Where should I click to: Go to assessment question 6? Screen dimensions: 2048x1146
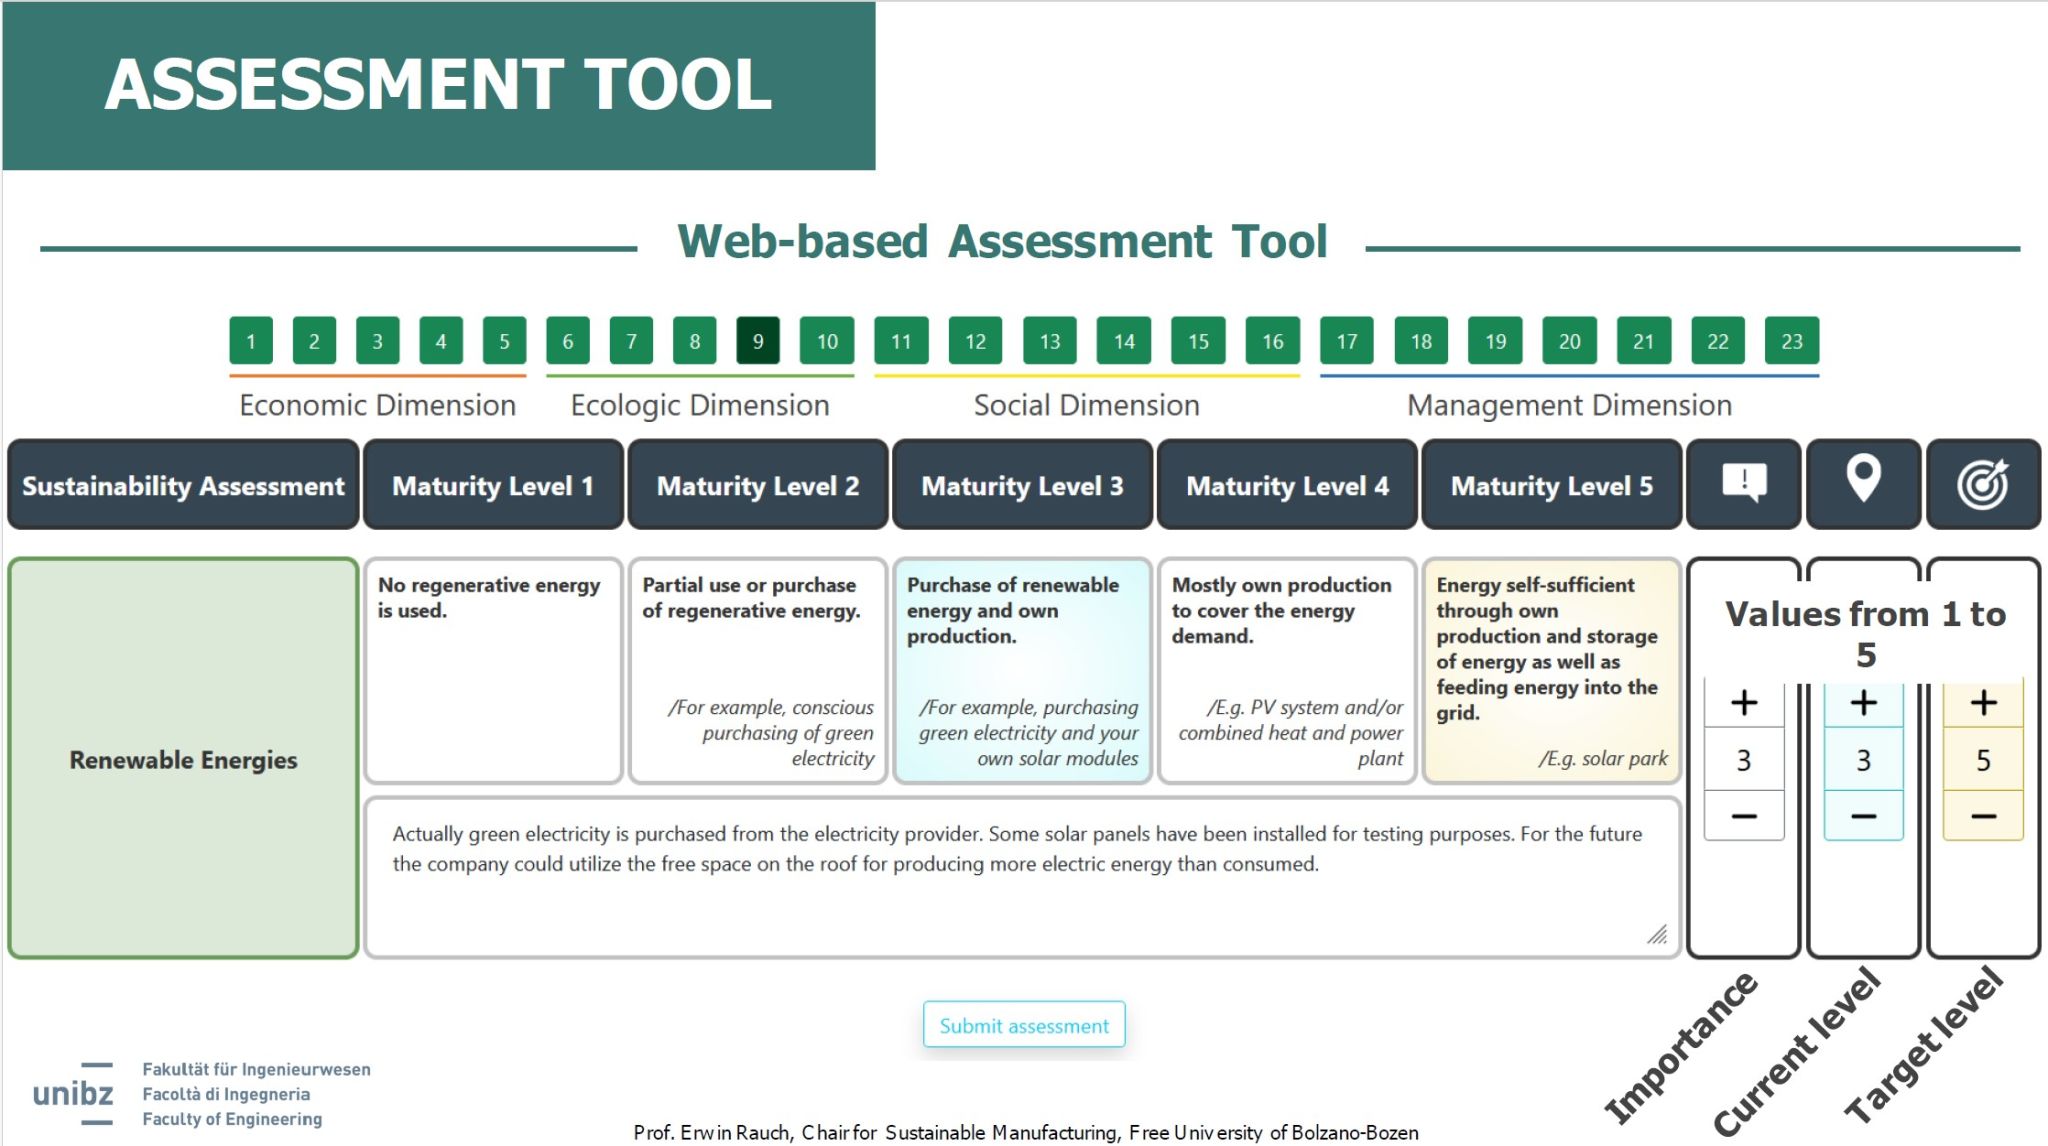[568, 341]
